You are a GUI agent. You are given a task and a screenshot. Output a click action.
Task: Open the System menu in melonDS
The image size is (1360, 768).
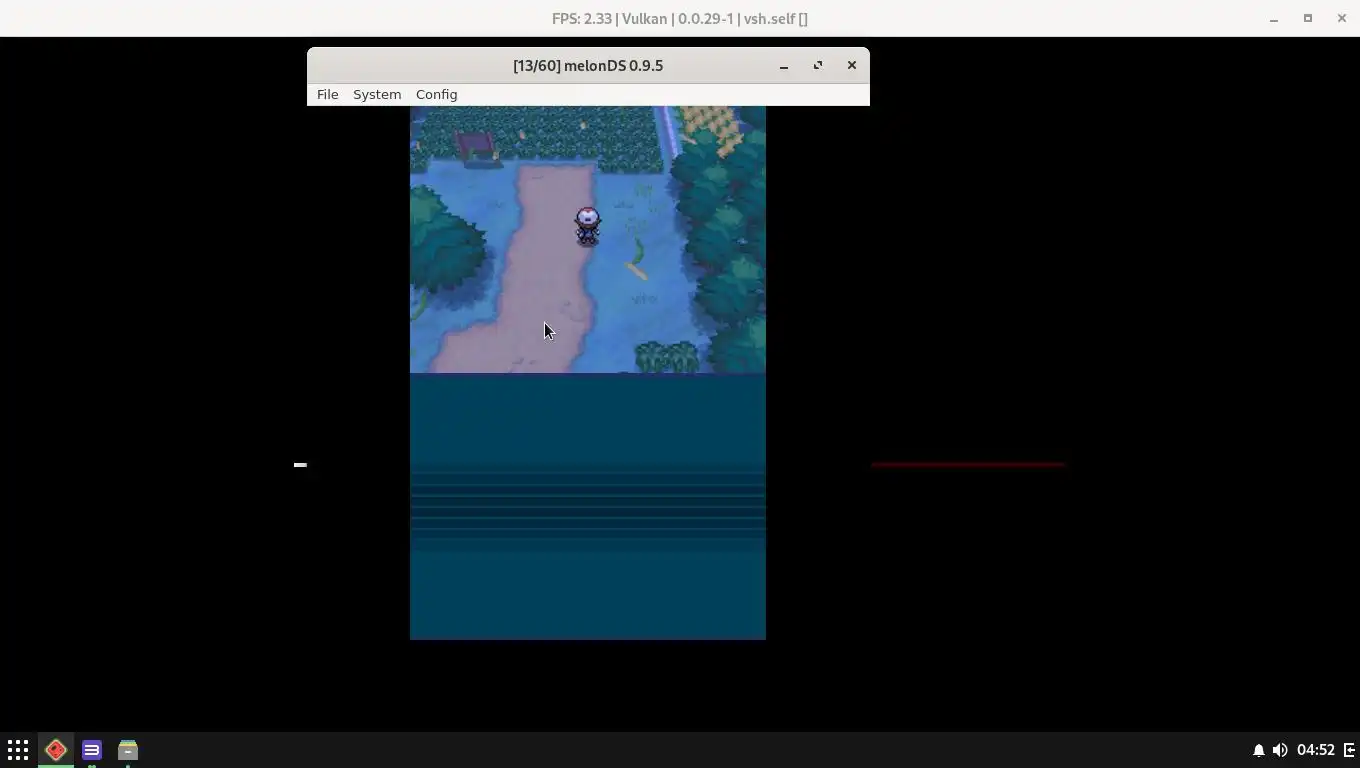(x=377, y=94)
